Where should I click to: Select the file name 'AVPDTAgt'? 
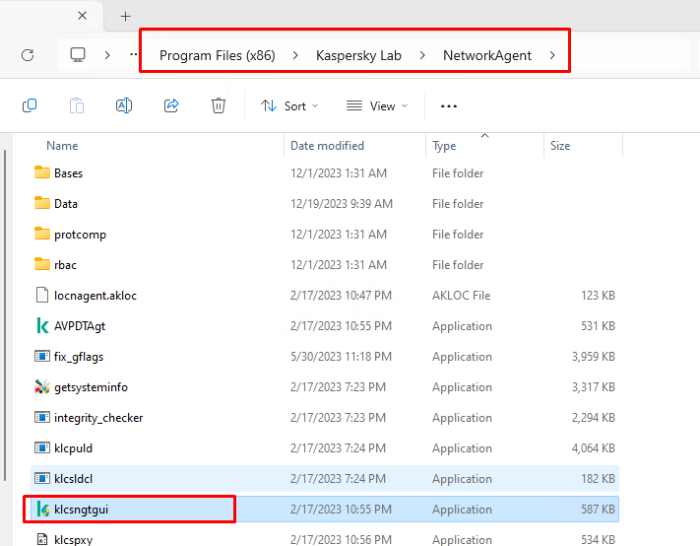pyautogui.click(x=79, y=326)
